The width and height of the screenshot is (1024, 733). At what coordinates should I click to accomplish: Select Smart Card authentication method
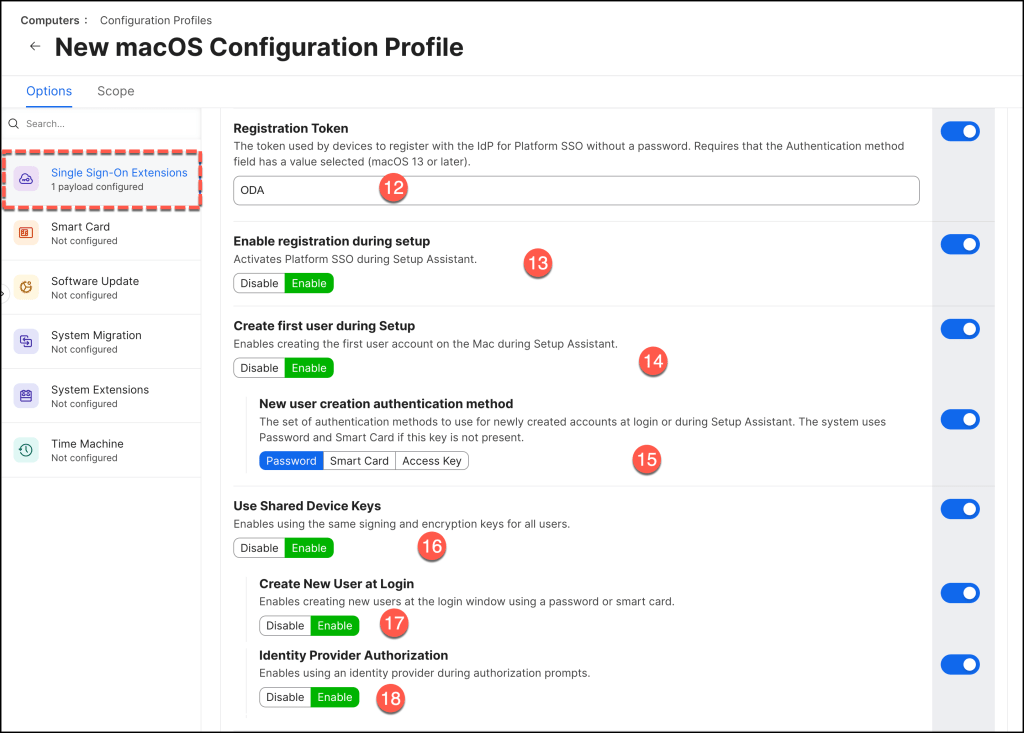[x=359, y=461]
